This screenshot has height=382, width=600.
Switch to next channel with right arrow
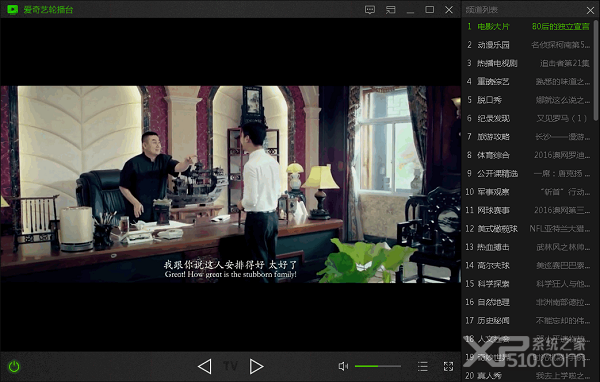tap(256, 366)
